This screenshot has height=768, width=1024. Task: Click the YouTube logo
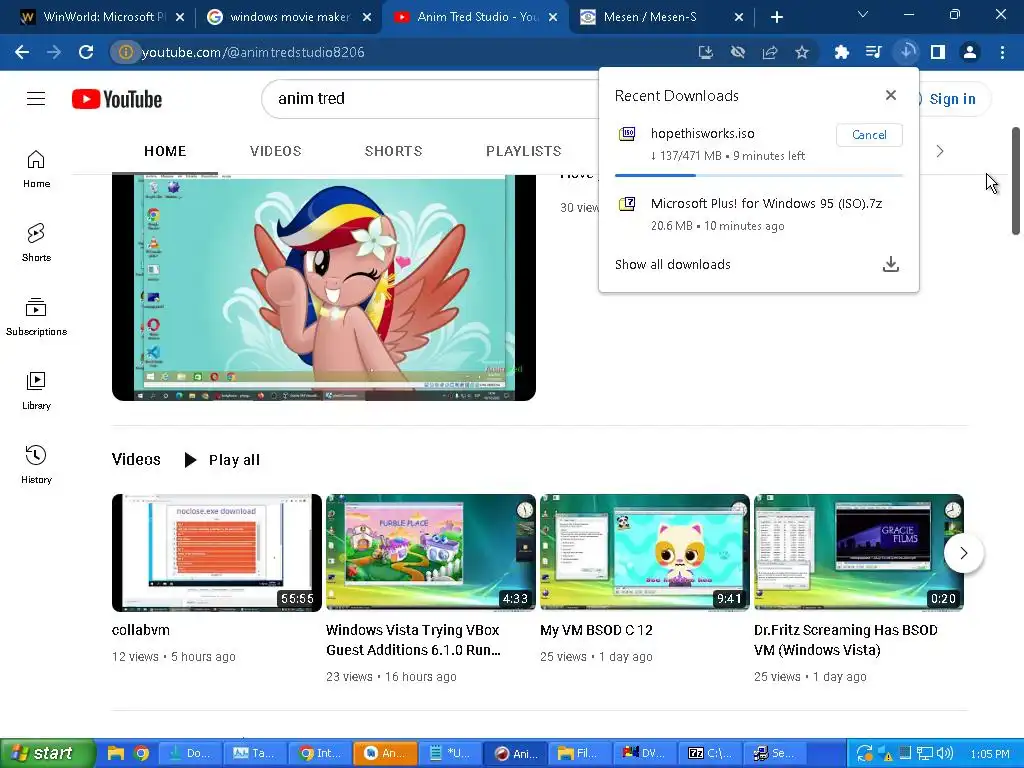point(117,99)
